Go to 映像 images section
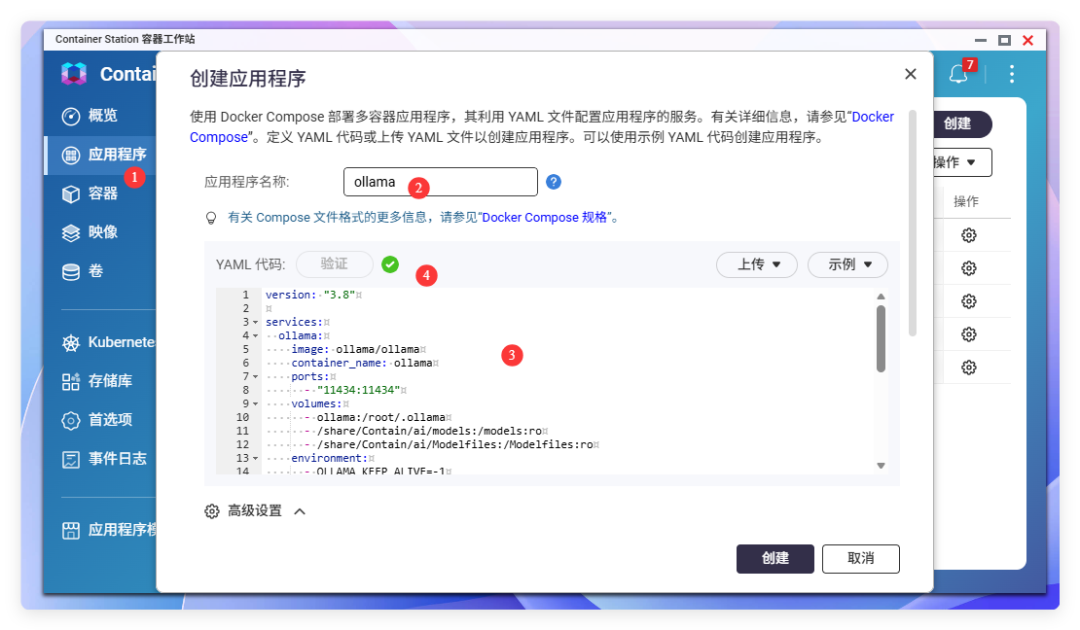1080x630 pixels. coord(90,232)
